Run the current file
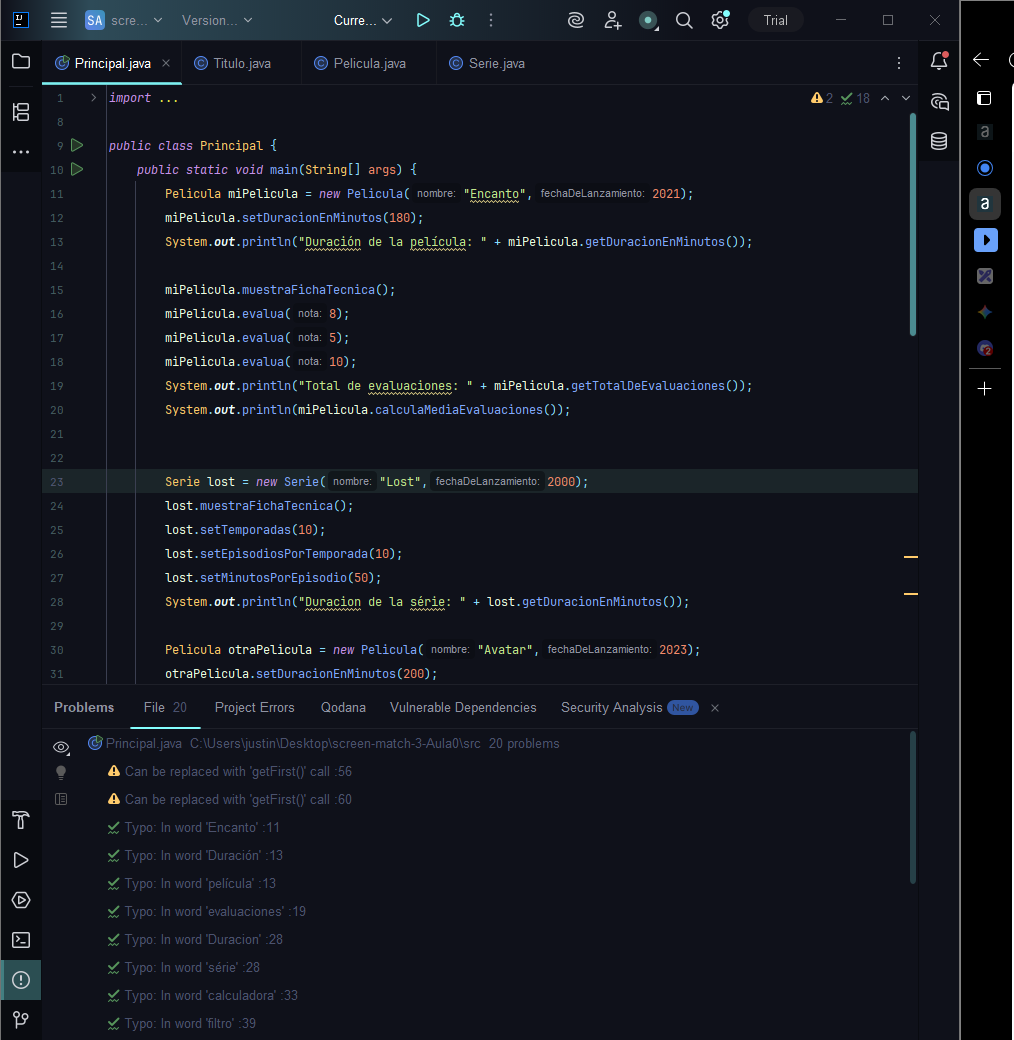The height and width of the screenshot is (1040, 1014). (422, 21)
